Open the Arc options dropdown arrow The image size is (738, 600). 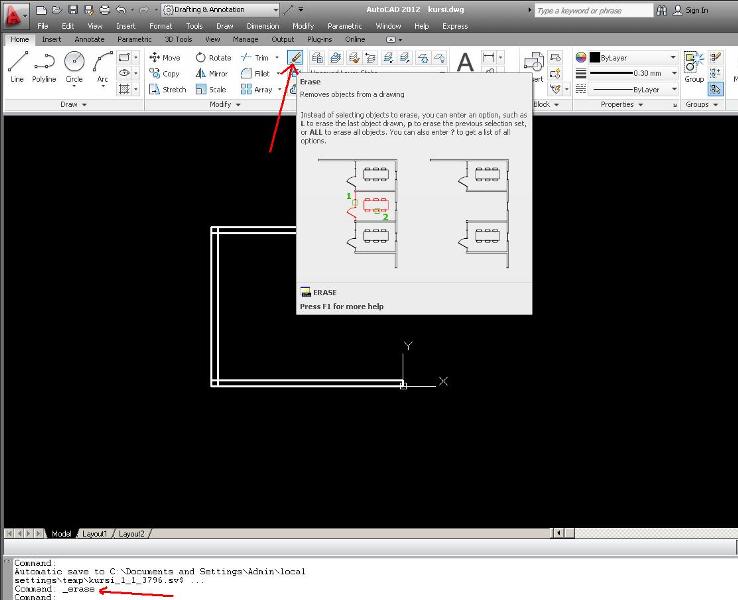(x=103, y=86)
